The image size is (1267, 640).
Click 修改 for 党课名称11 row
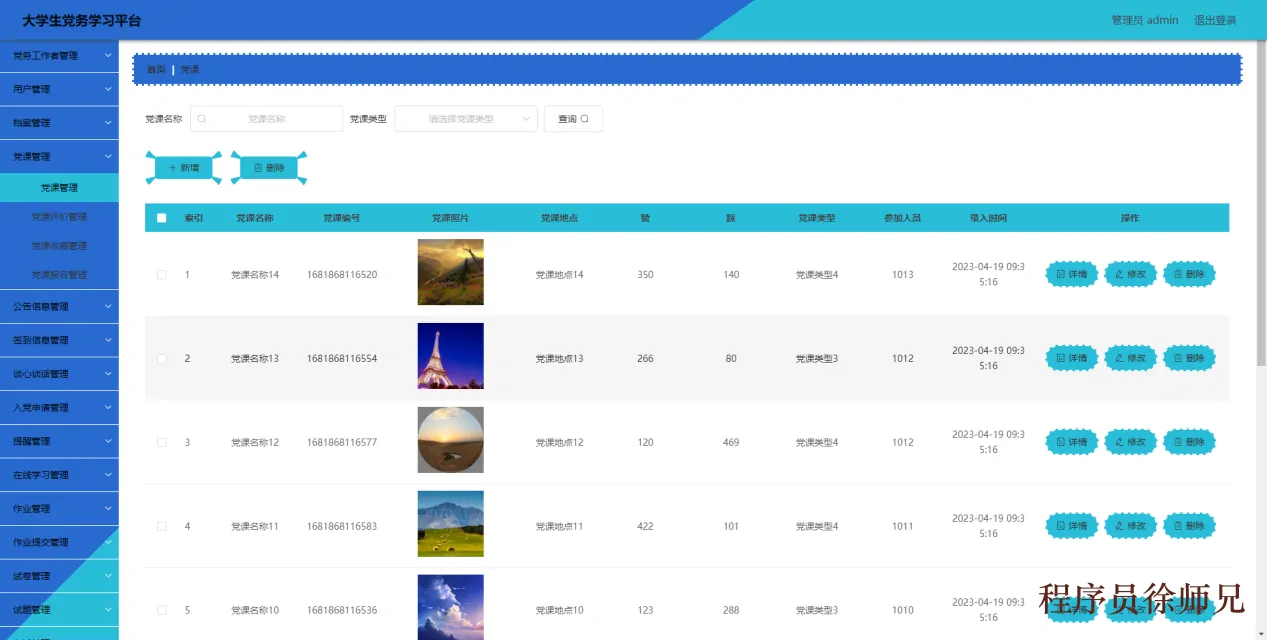pos(1131,526)
